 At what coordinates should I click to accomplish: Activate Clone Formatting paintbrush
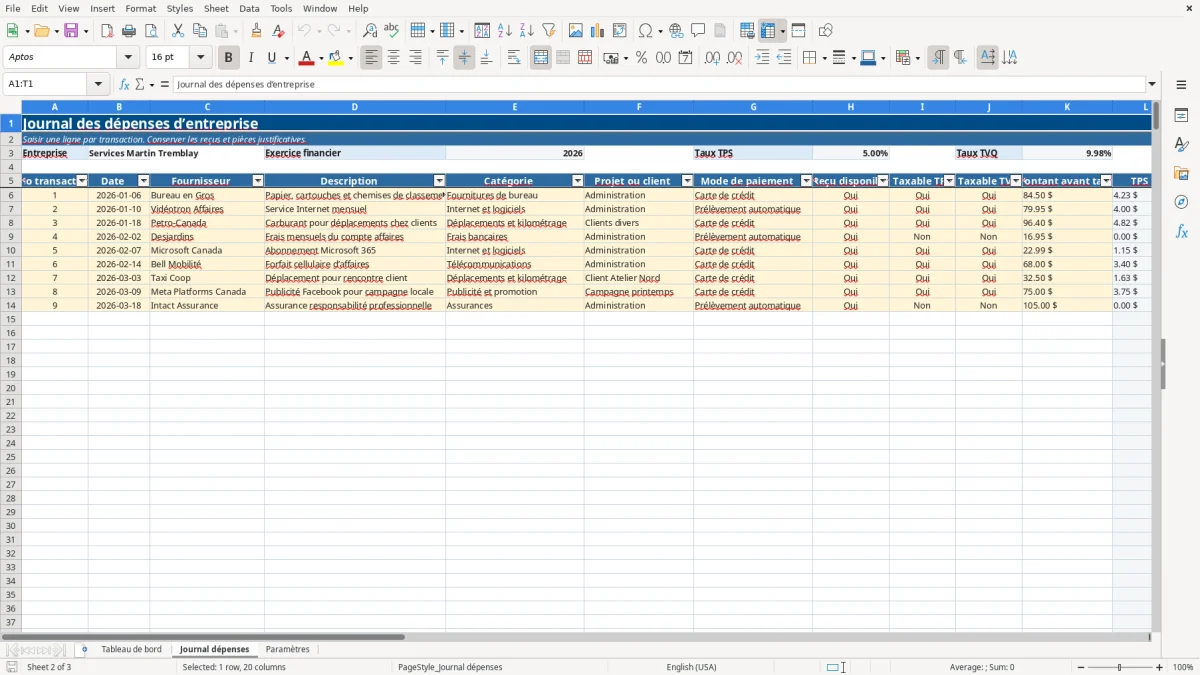point(257,31)
